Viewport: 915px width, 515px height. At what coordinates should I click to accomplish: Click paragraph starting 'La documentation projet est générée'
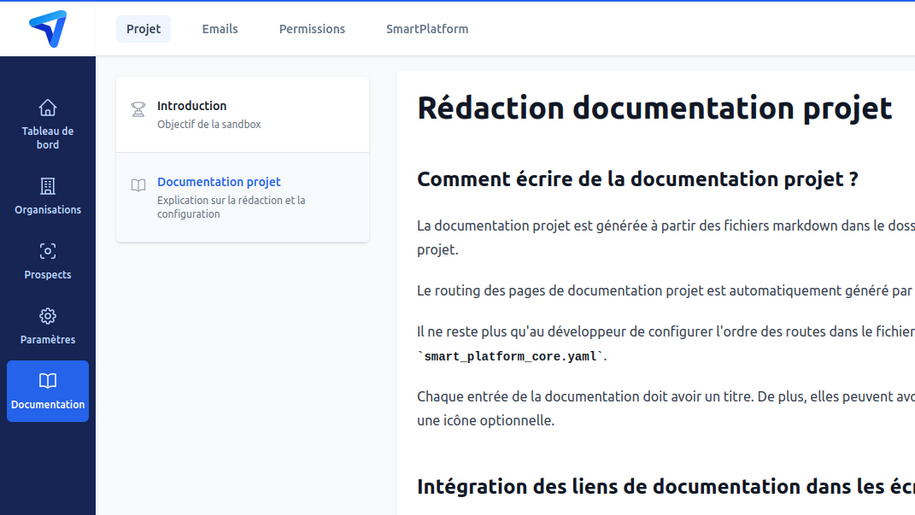666,237
